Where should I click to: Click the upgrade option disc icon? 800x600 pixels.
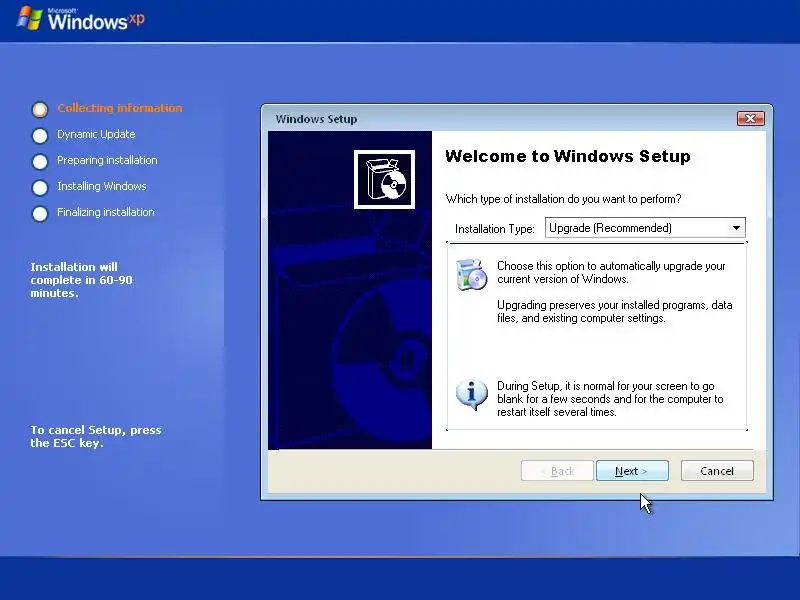click(471, 274)
